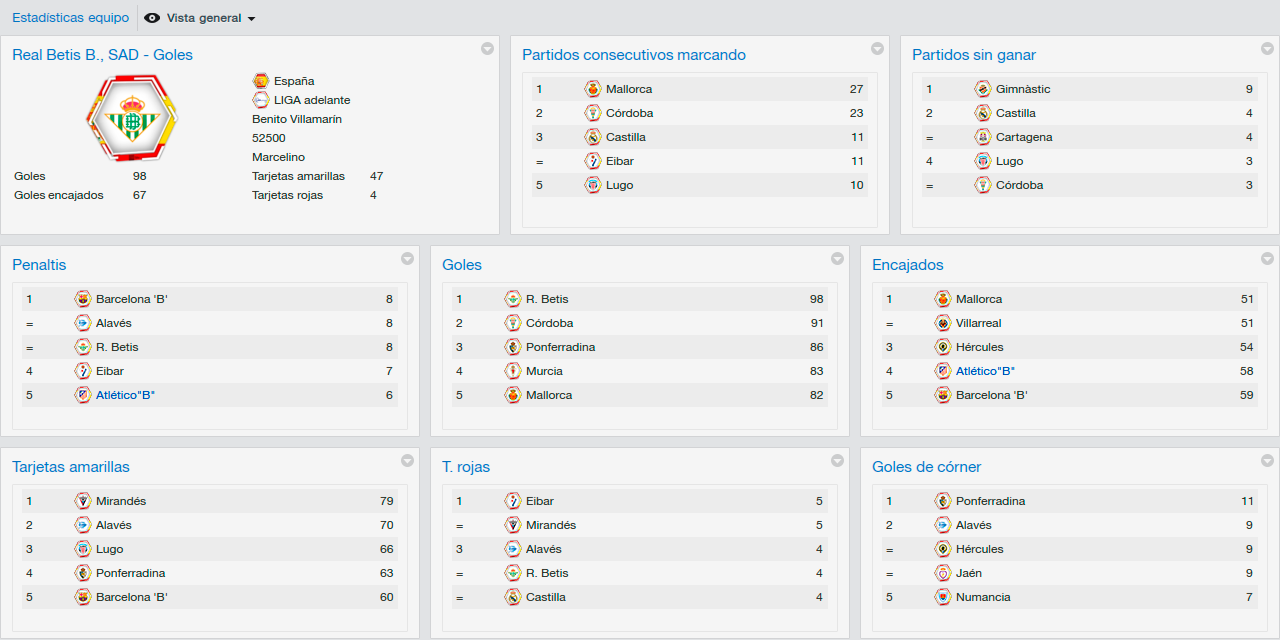Screen dimensions: 1280x640
Task: Select the Córdoba row in Goles panel
Action: (640, 323)
